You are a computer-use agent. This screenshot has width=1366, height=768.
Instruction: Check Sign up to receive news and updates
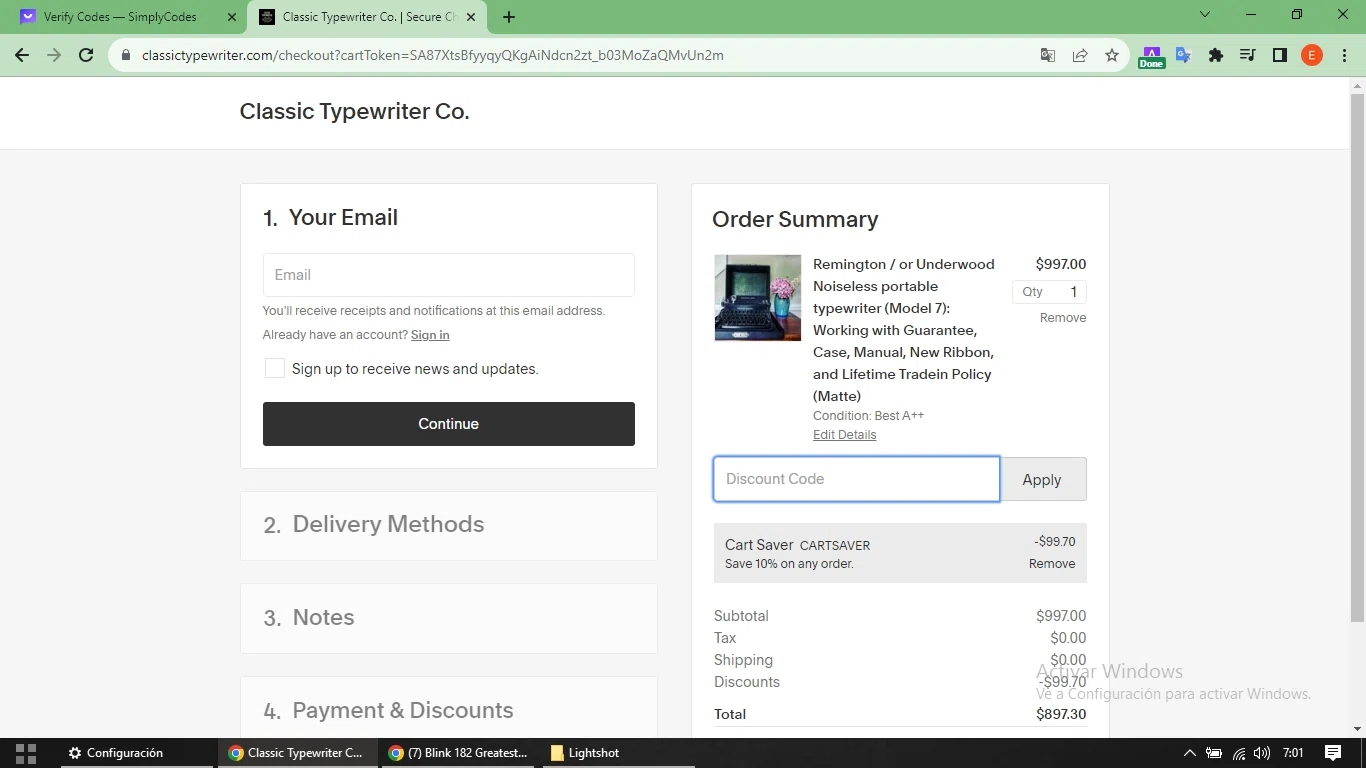pyautogui.click(x=274, y=368)
